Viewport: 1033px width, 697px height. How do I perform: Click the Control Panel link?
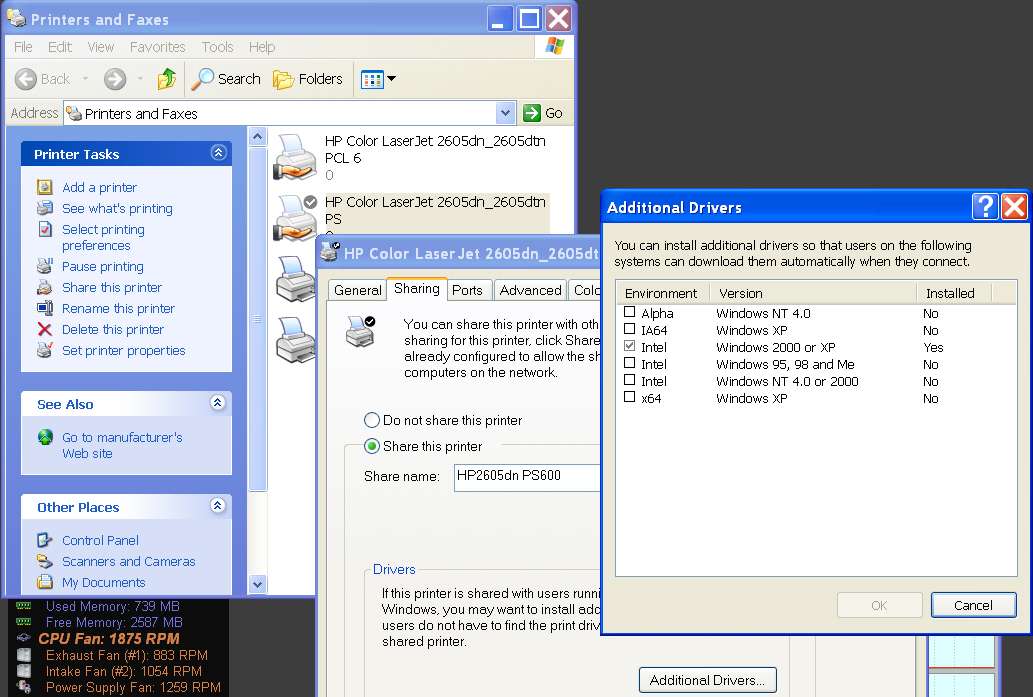[100, 541]
